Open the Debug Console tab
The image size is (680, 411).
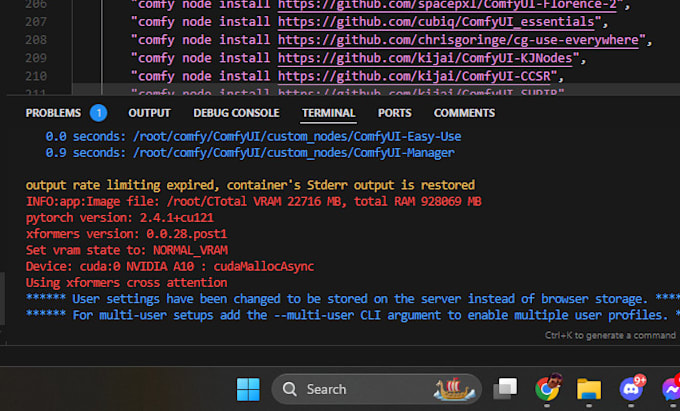pos(236,113)
